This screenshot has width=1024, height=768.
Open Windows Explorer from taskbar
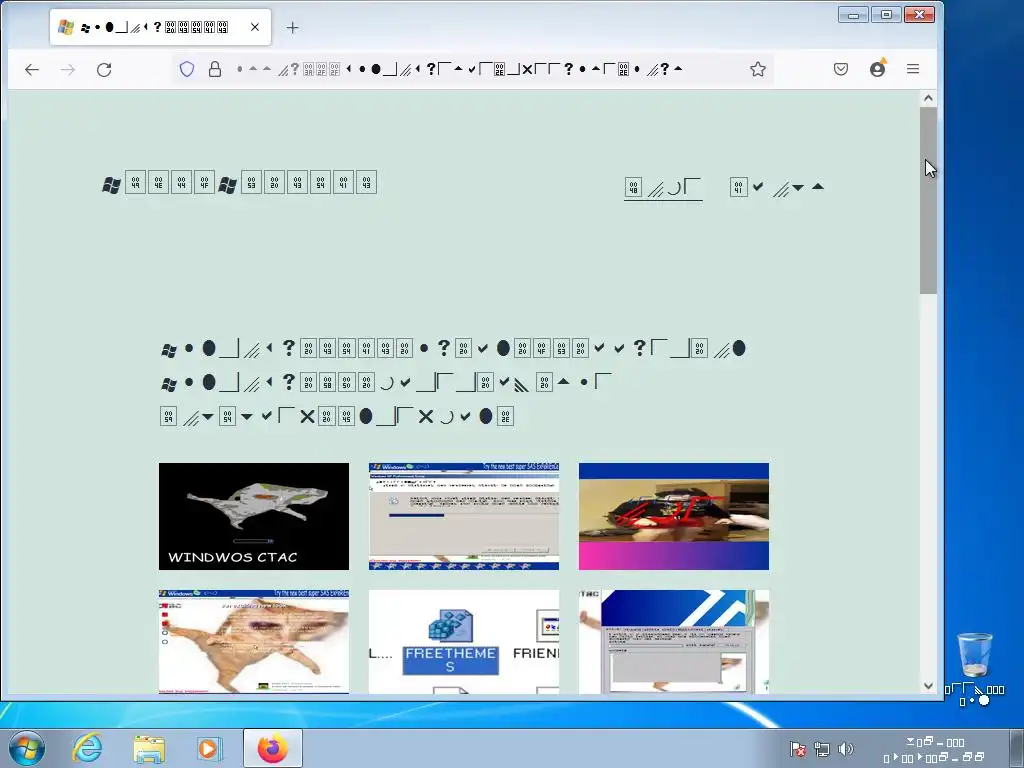pyautogui.click(x=149, y=748)
